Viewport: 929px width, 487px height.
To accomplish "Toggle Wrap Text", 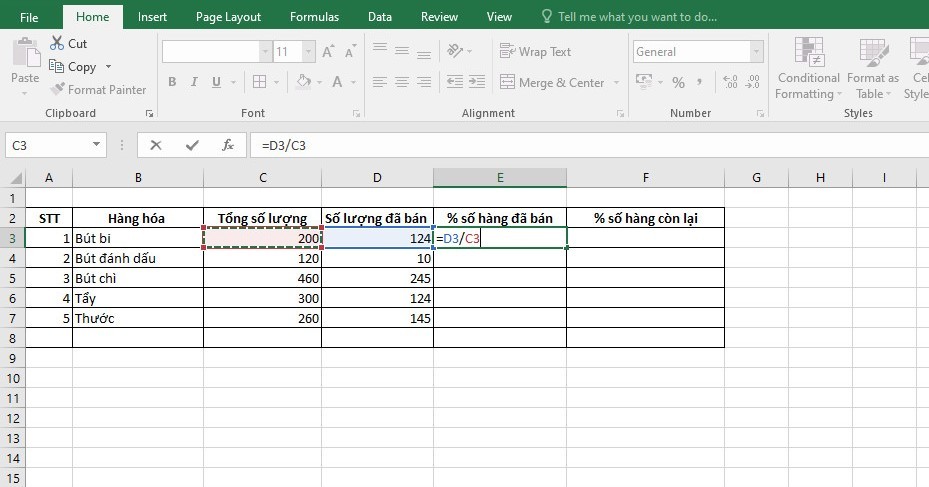I will pyautogui.click(x=535, y=52).
